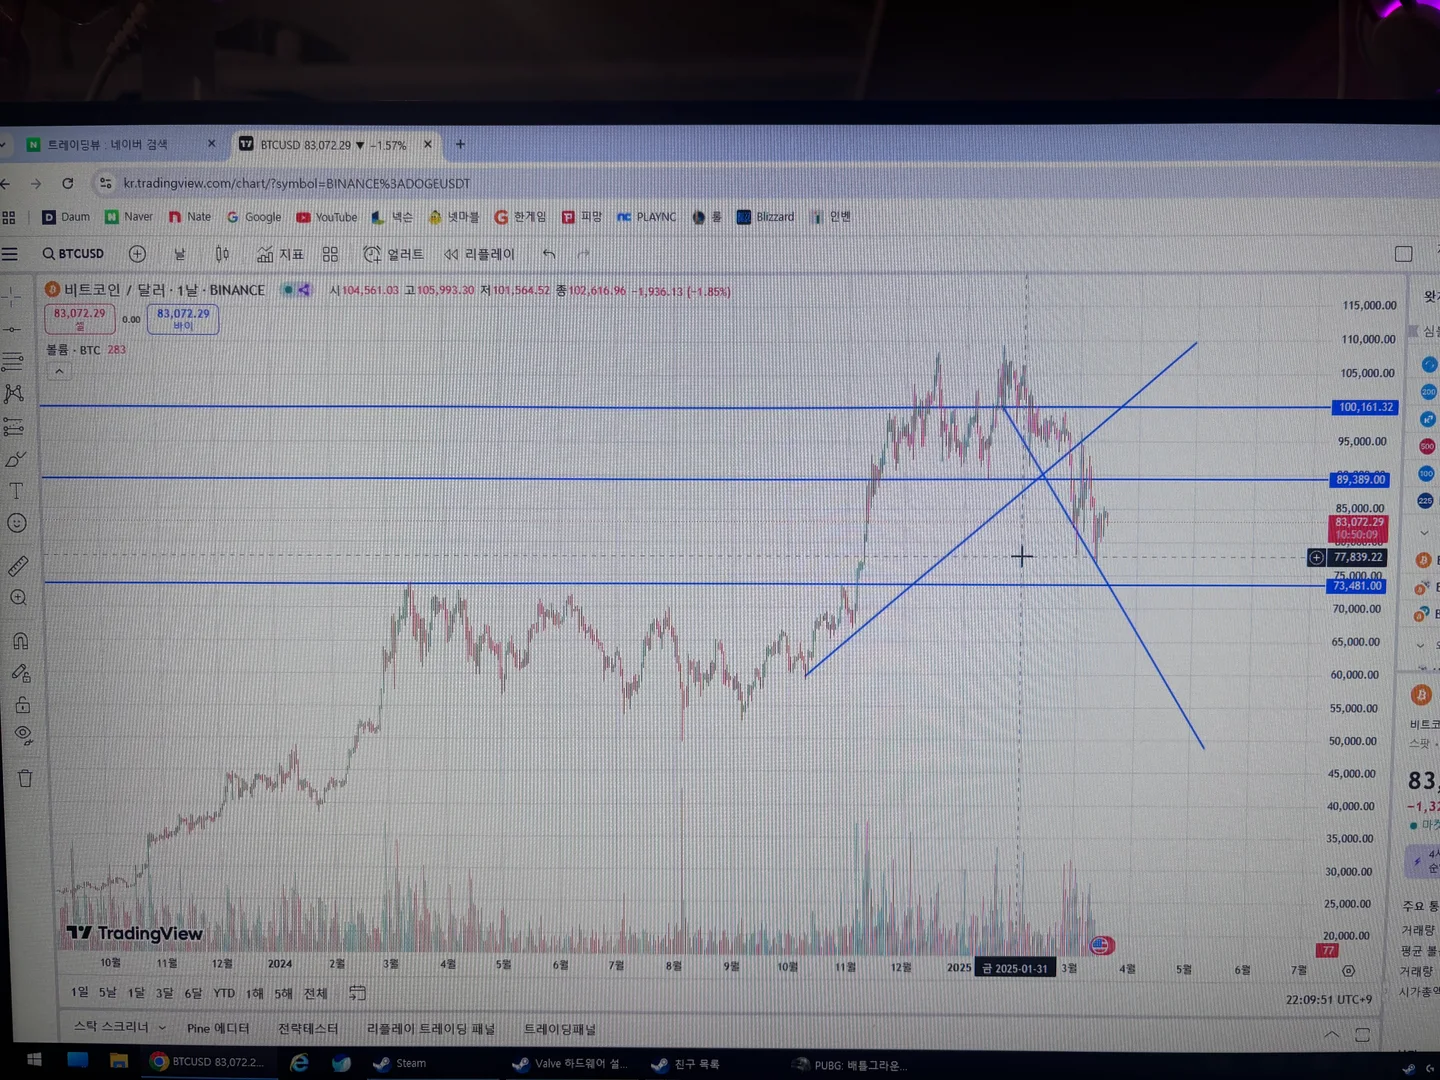Image resolution: width=1440 pixels, height=1080 pixels.
Task: Collapse the indicator legend with the chevron
Action: pyautogui.click(x=59, y=372)
